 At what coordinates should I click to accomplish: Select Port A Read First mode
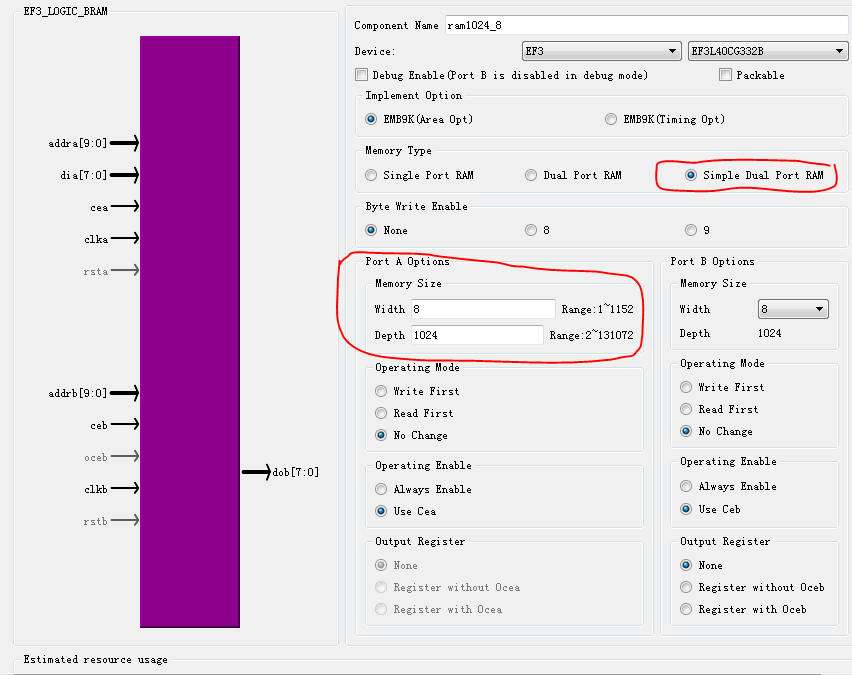[x=382, y=413]
